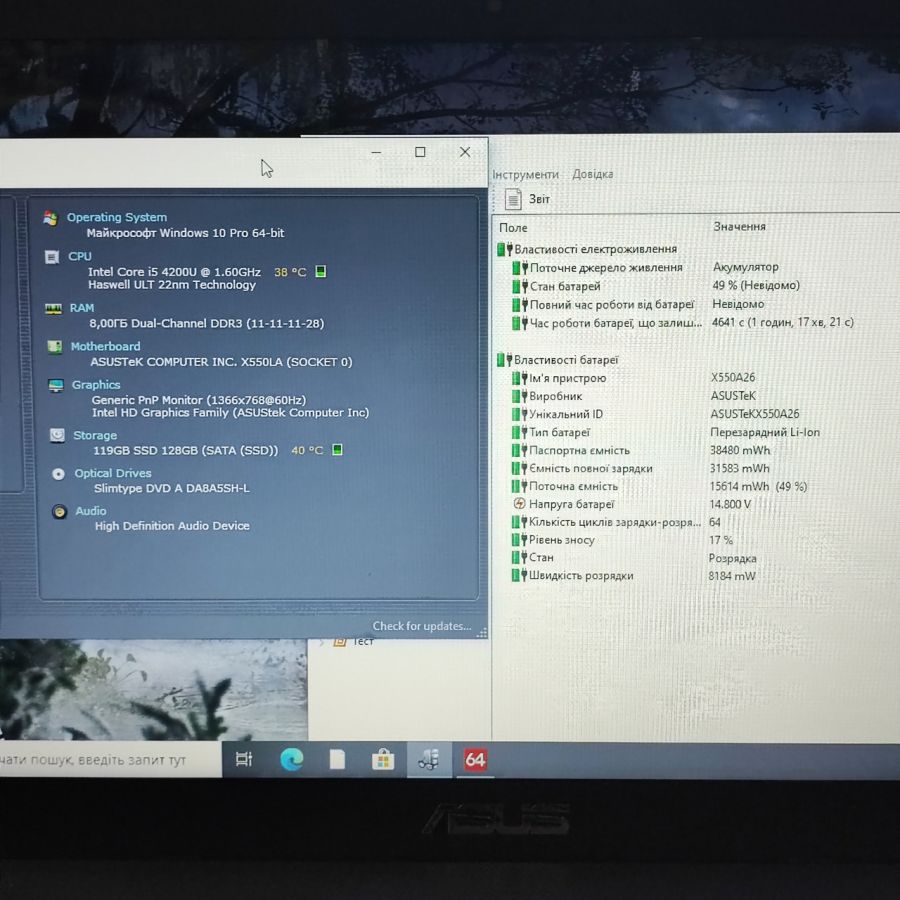Click the 38 °C CPU temperature value

point(290,272)
